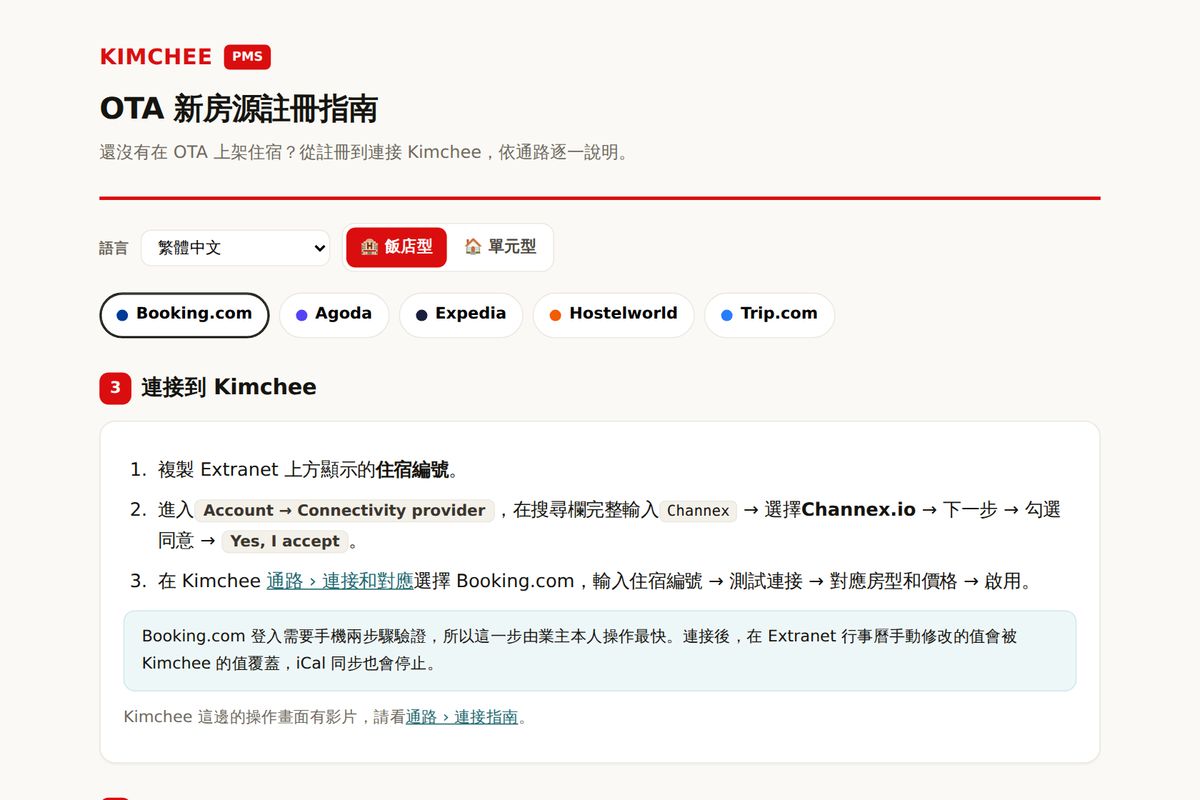Switch to the Agoda channel tab
1200x800 pixels.
334,315
